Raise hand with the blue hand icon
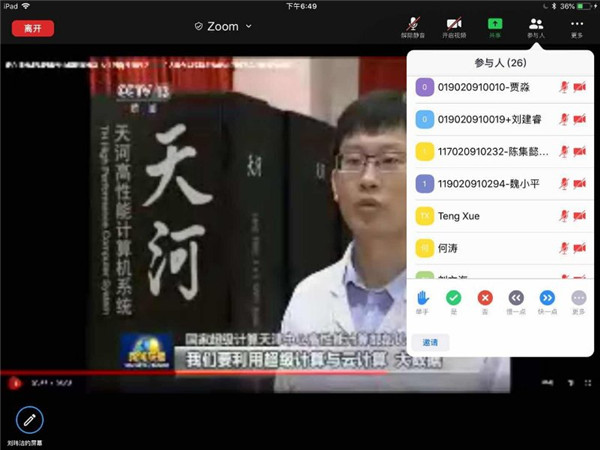 coord(422,298)
